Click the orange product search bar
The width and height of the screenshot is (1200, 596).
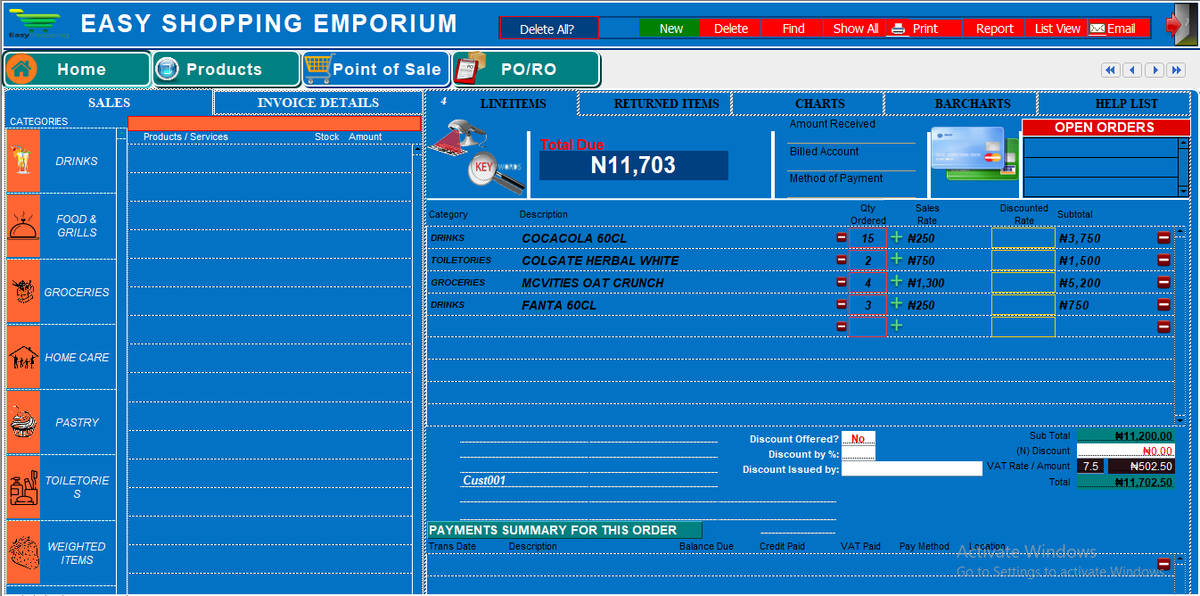[274, 123]
